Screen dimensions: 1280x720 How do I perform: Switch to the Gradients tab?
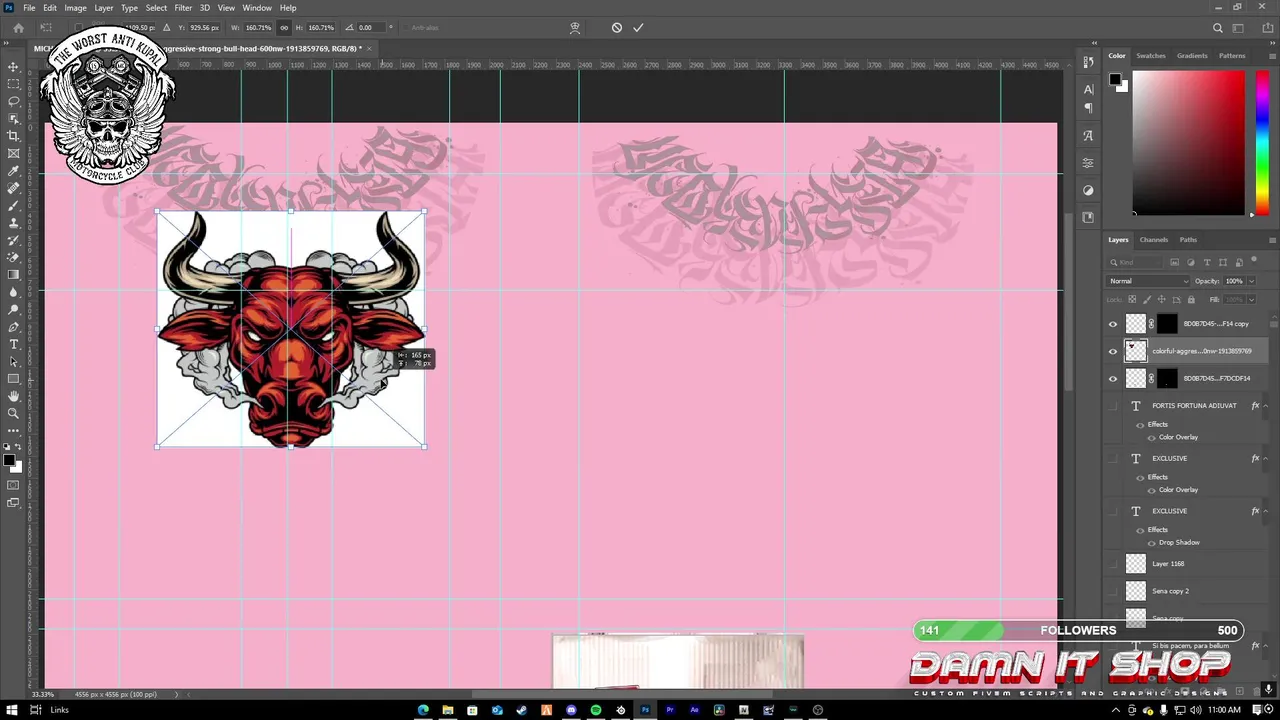[1192, 56]
